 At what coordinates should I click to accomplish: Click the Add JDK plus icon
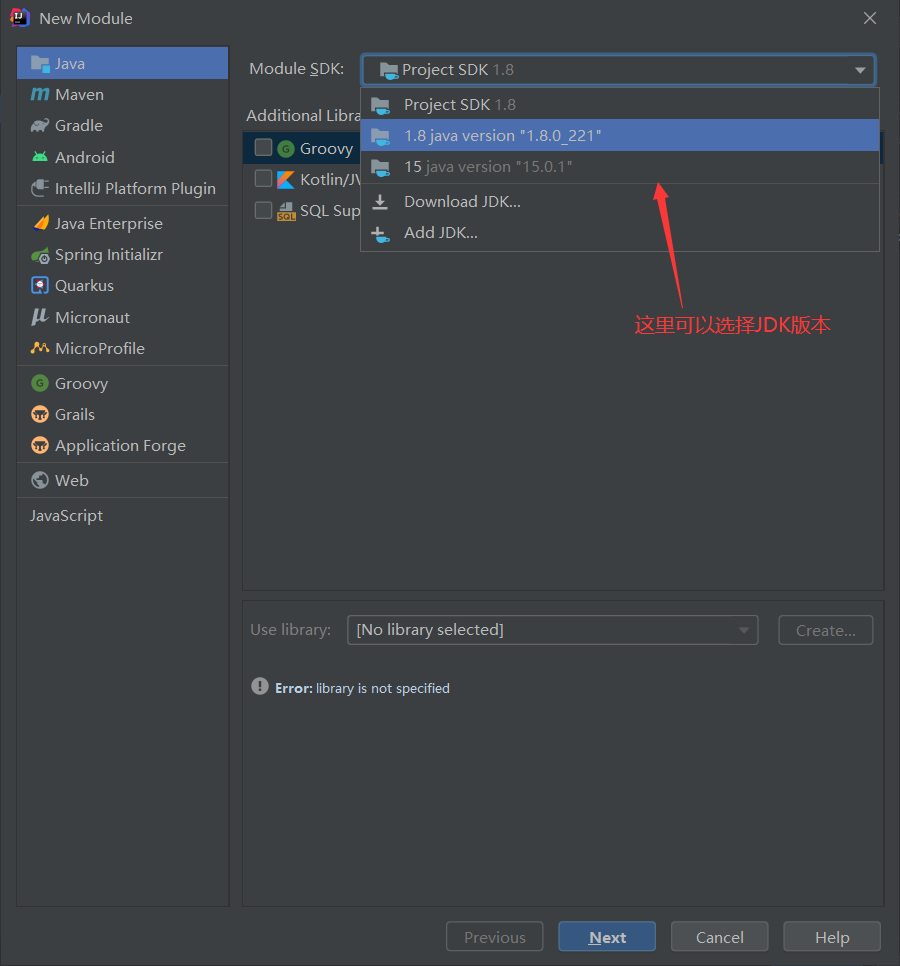pyautogui.click(x=381, y=233)
